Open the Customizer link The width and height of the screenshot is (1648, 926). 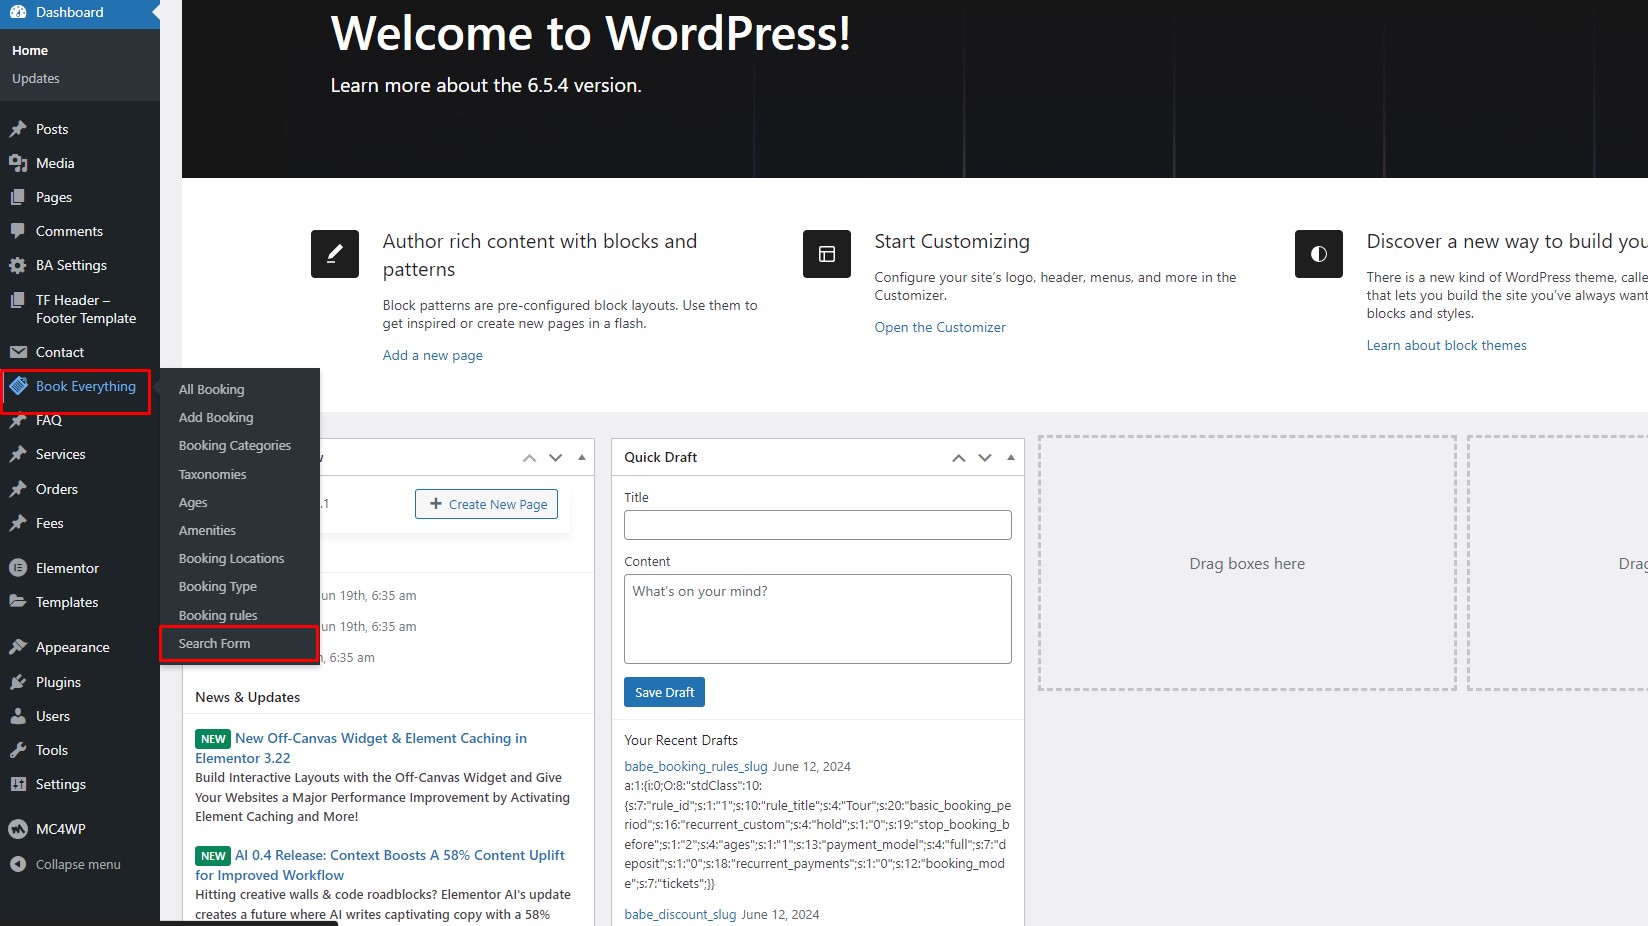coord(940,327)
